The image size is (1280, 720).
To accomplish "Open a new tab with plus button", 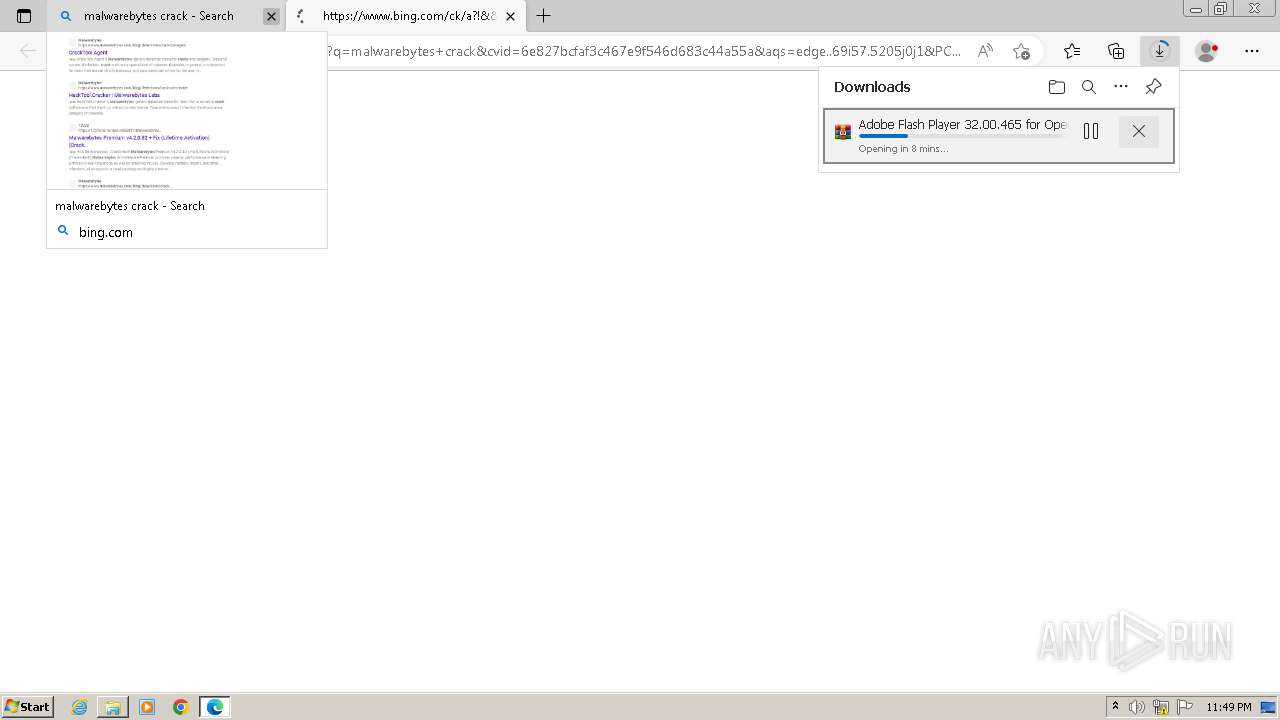I will click(x=543, y=16).
